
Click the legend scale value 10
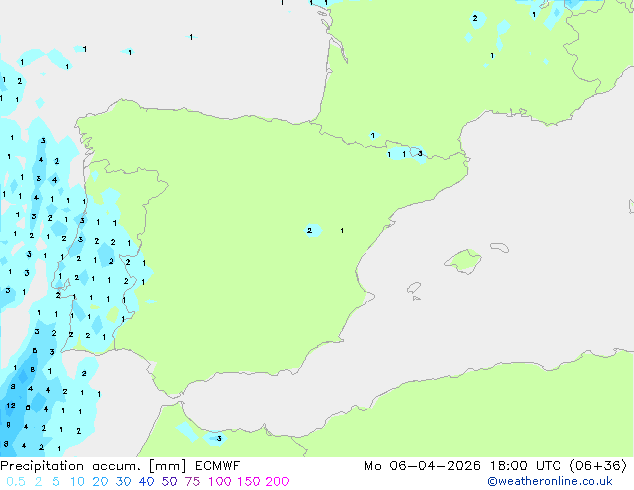(77, 482)
